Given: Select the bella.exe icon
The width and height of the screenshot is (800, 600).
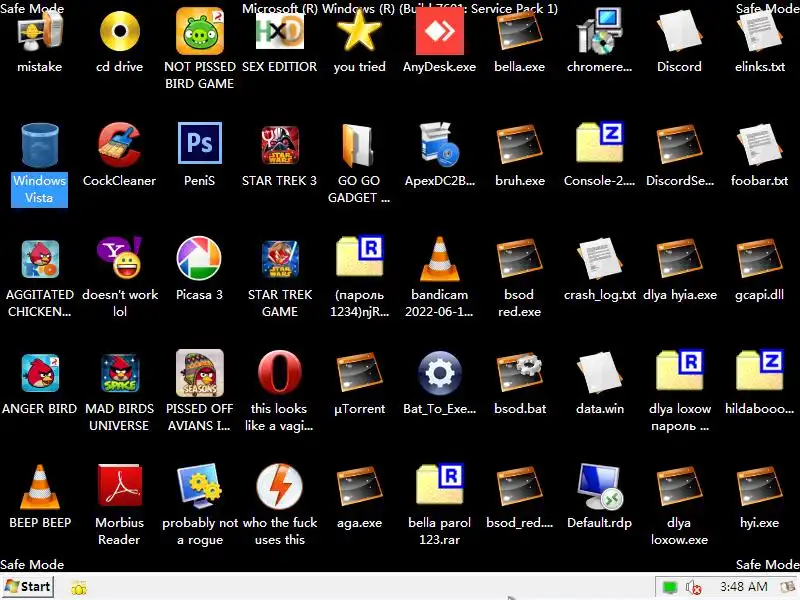Looking at the screenshot, I should [x=519, y=32].
